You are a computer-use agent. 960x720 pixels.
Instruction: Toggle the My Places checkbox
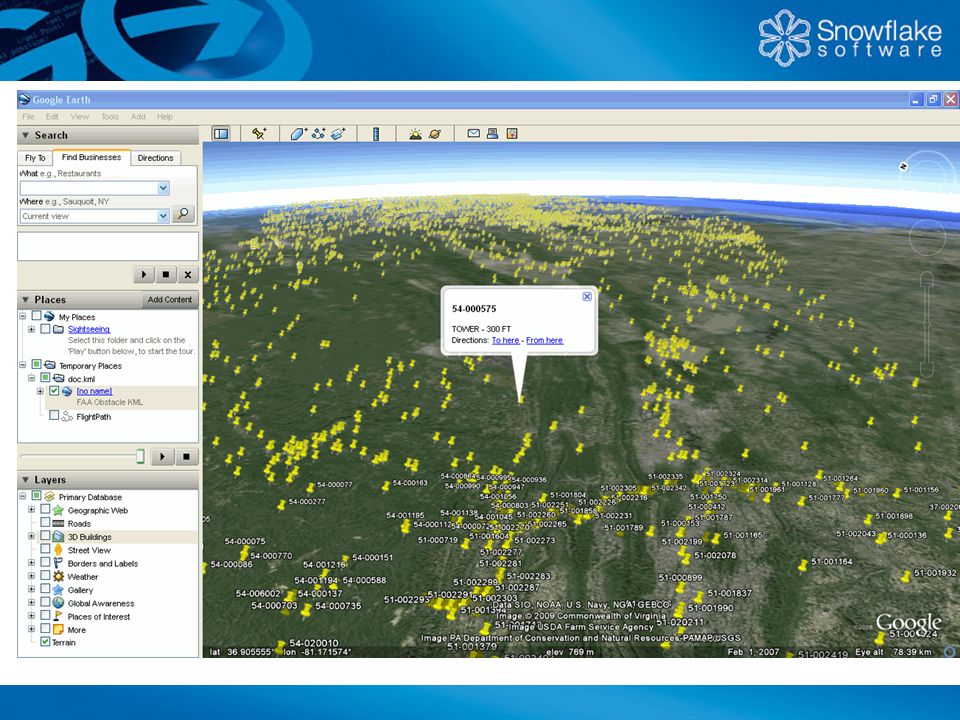click(x=36, y=316)
